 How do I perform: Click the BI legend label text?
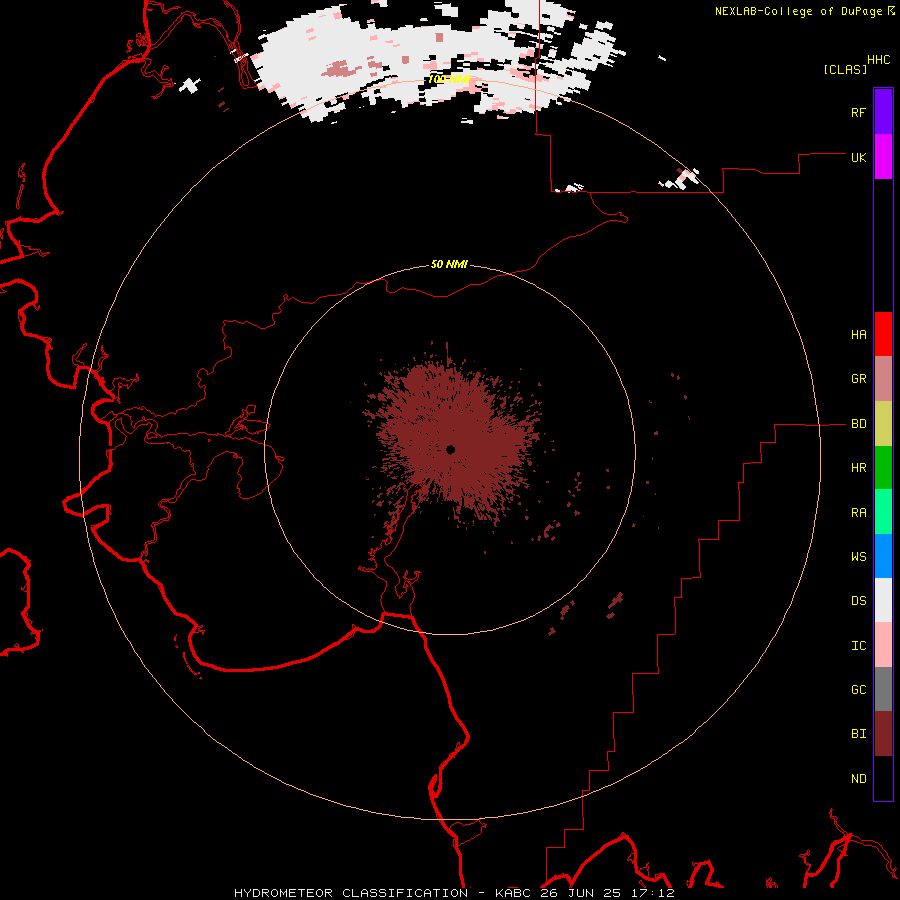tap(859, 734)
